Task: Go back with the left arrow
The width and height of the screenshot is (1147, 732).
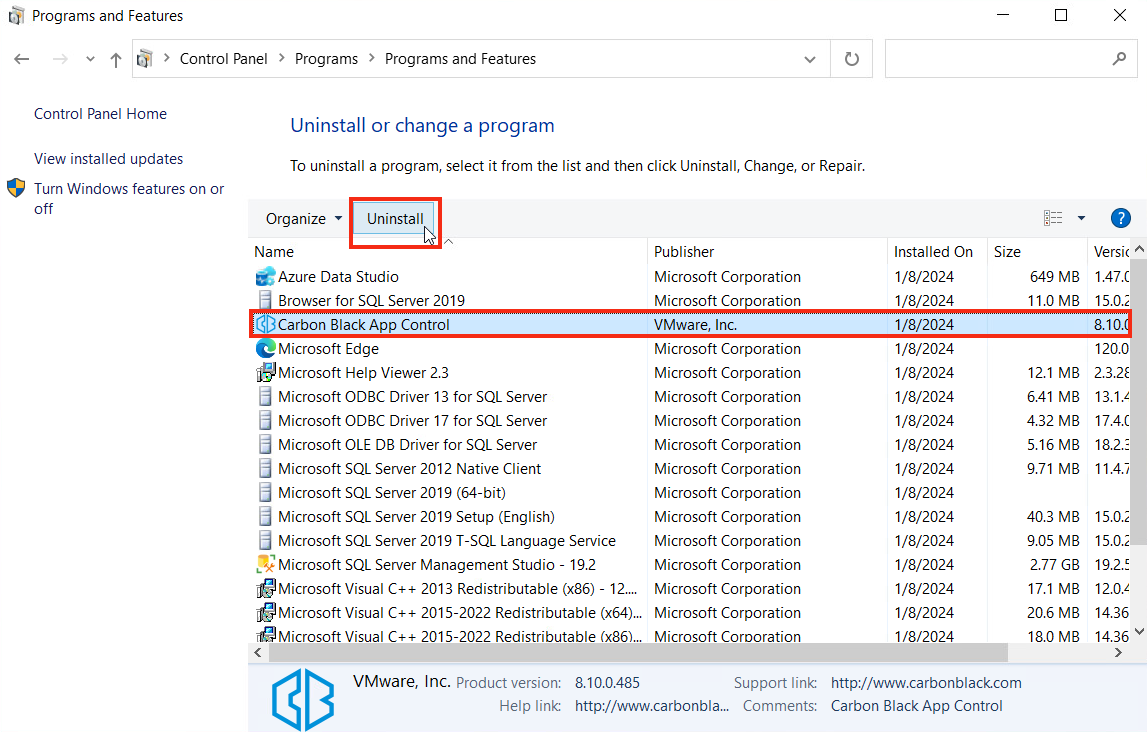Action: pyautogui.click(x=22, y=59)
